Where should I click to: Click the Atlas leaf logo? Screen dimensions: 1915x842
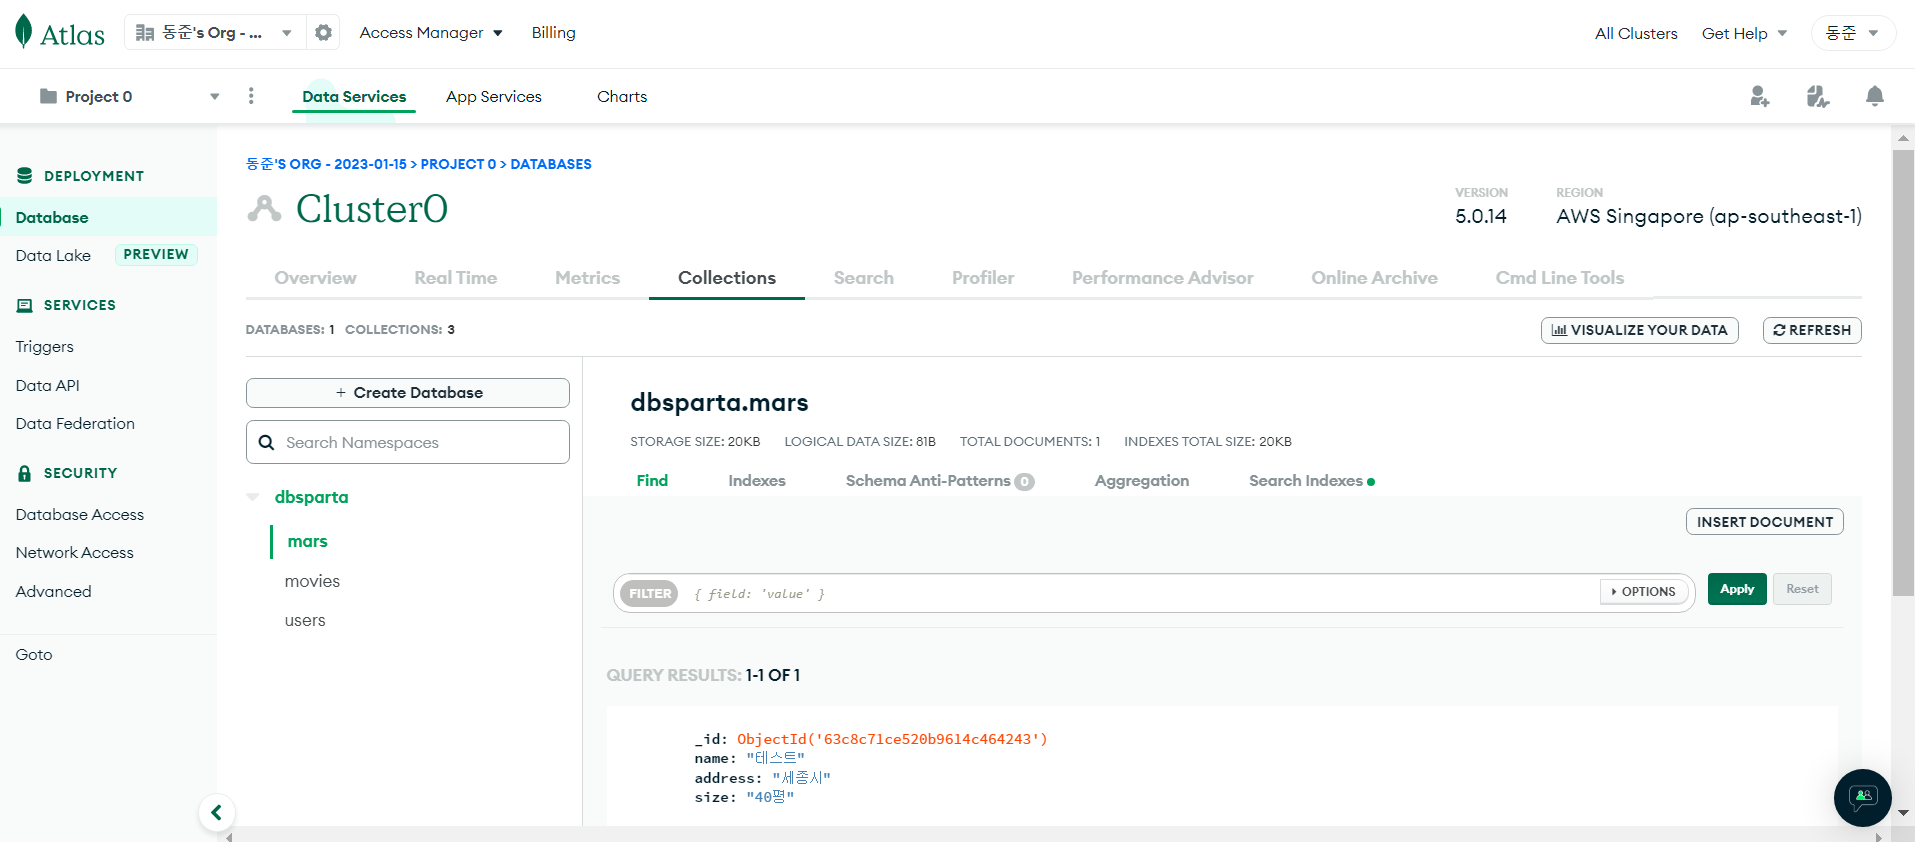[x=24, y=32]
